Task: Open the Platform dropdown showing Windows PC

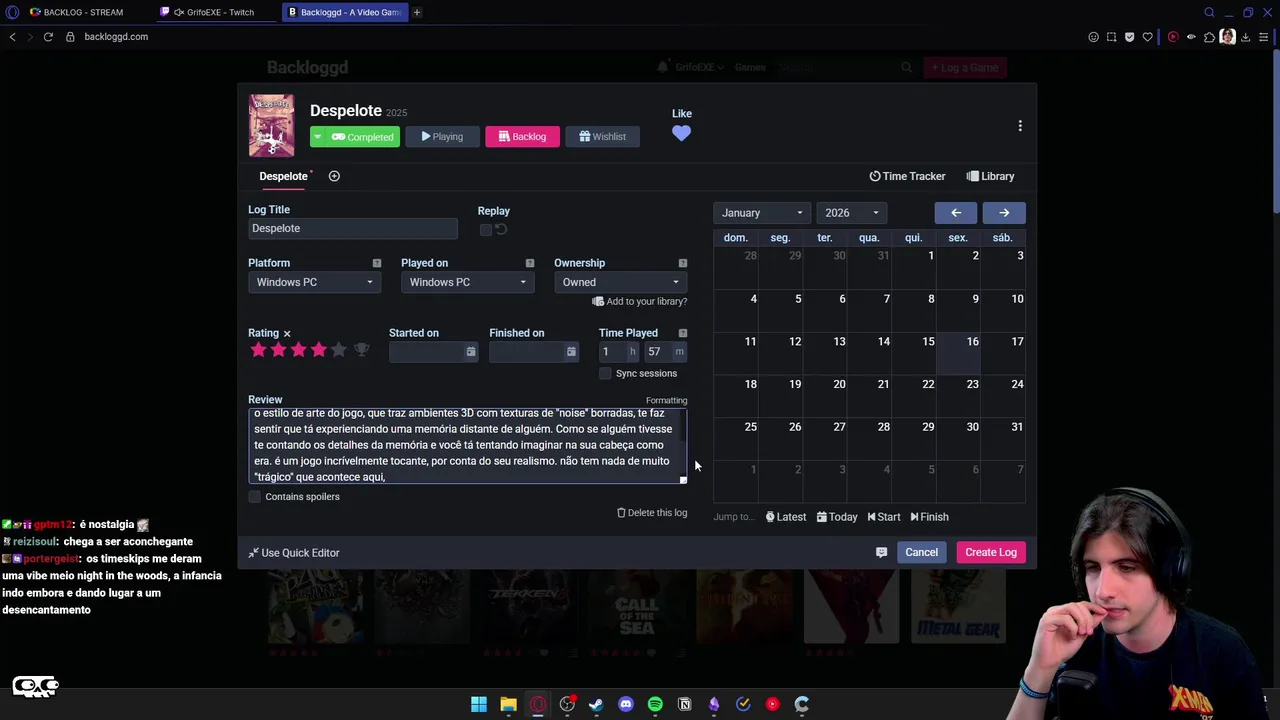Action: [314, 282]
